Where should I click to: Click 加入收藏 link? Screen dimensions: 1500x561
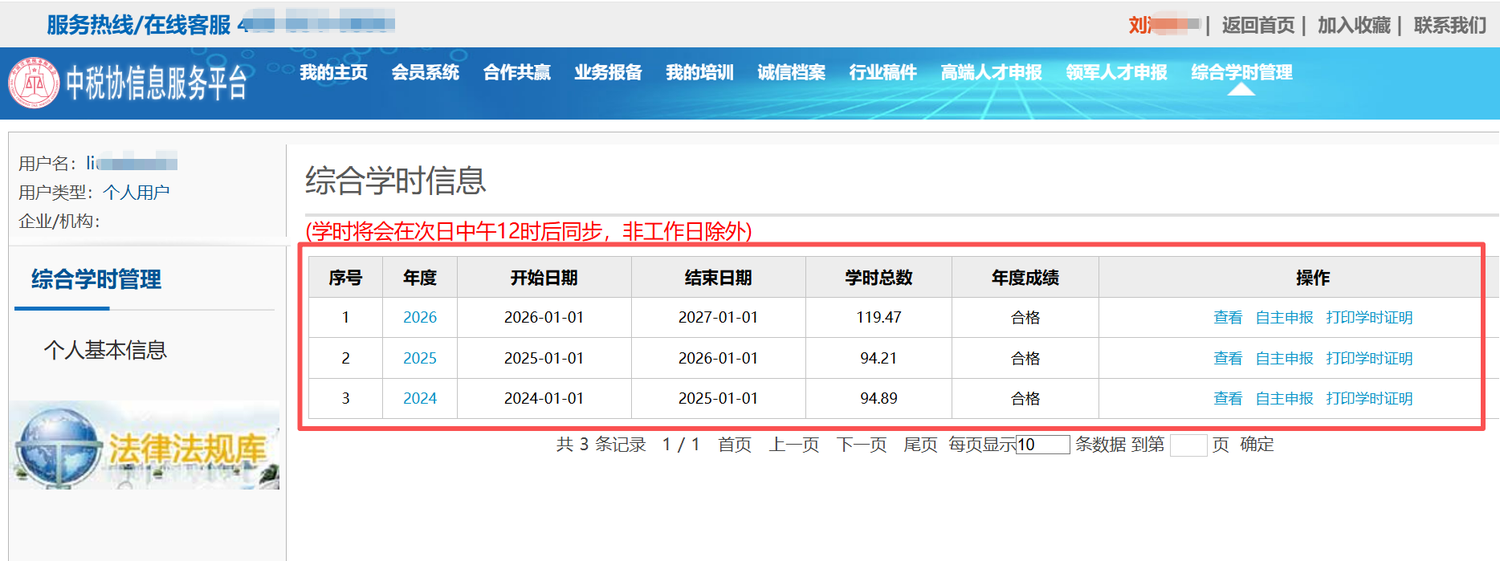1354,25
